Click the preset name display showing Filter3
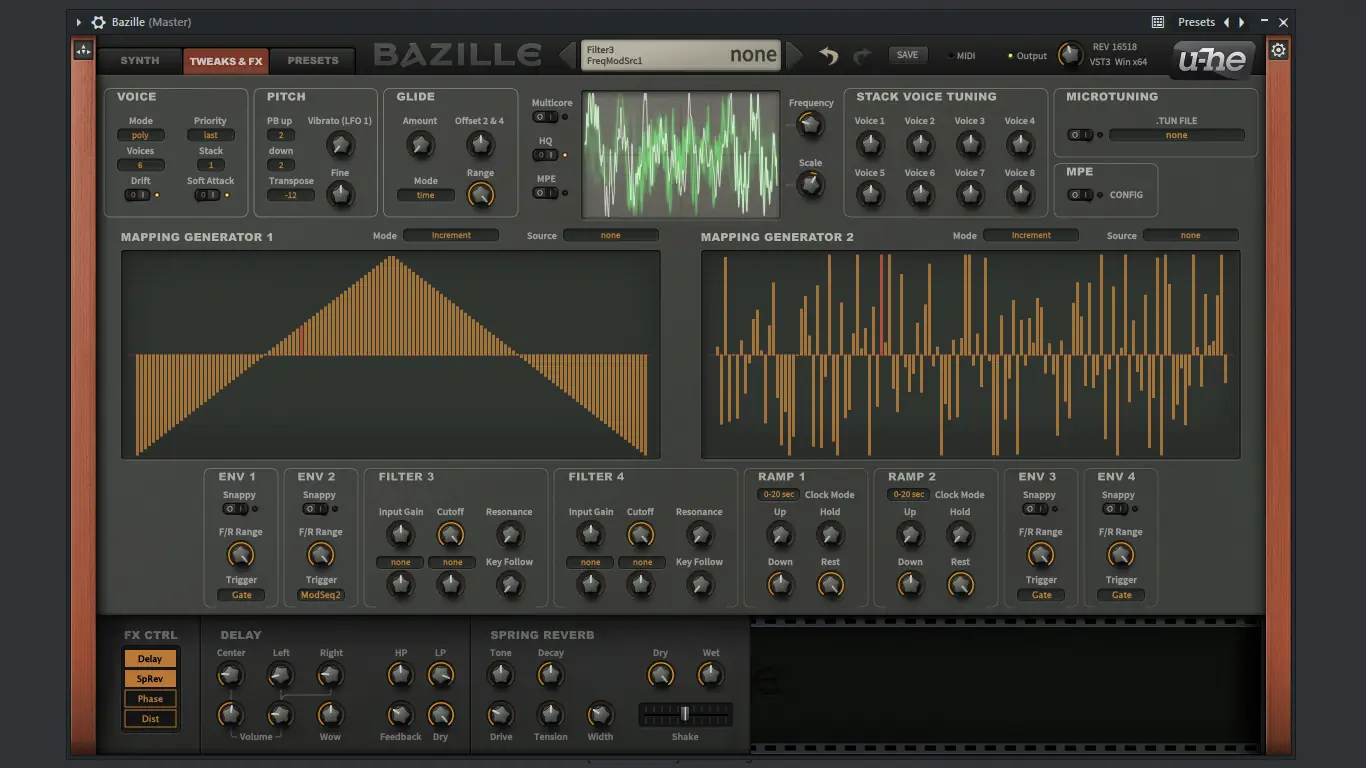Screen dimensions: 1366x768 click(x=681, y=55)
